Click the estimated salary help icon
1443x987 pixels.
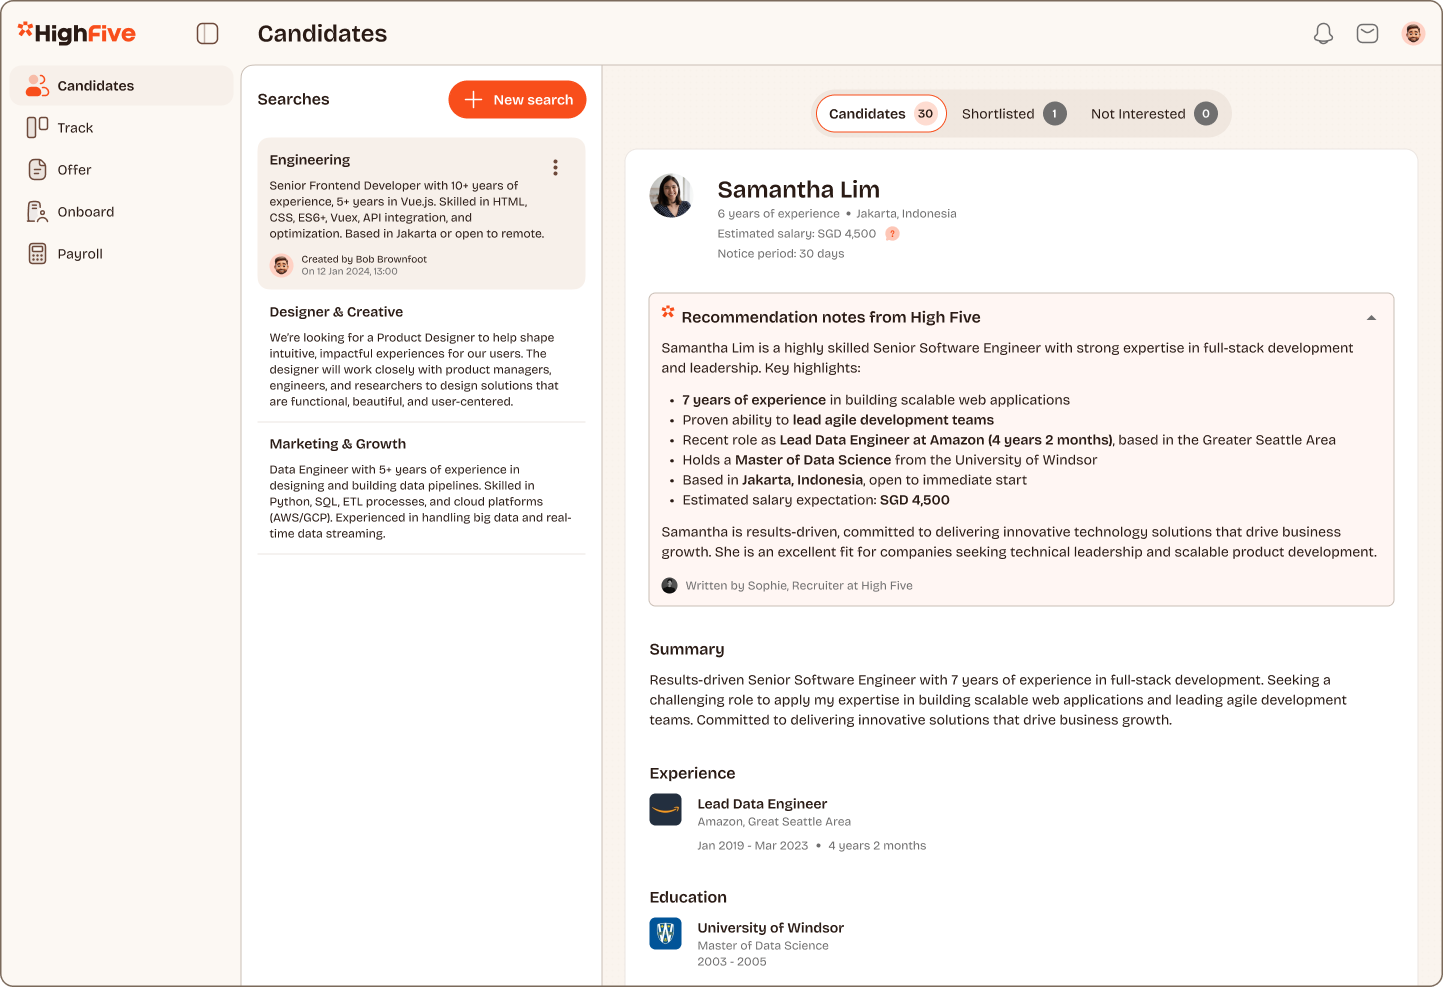(x=892, y=234)
